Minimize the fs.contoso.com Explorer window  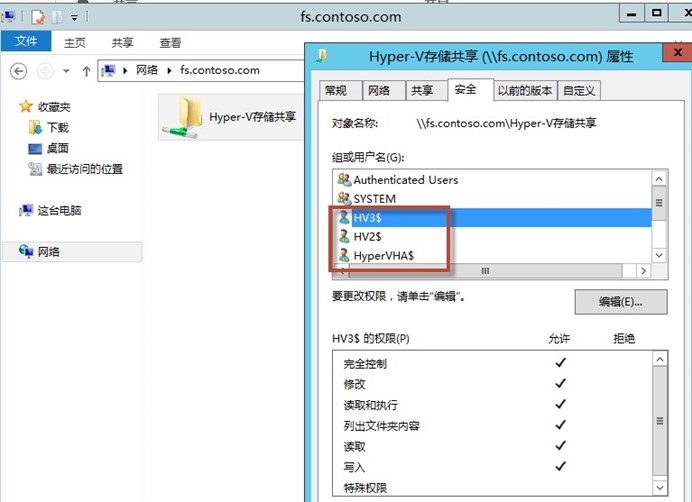632,14
